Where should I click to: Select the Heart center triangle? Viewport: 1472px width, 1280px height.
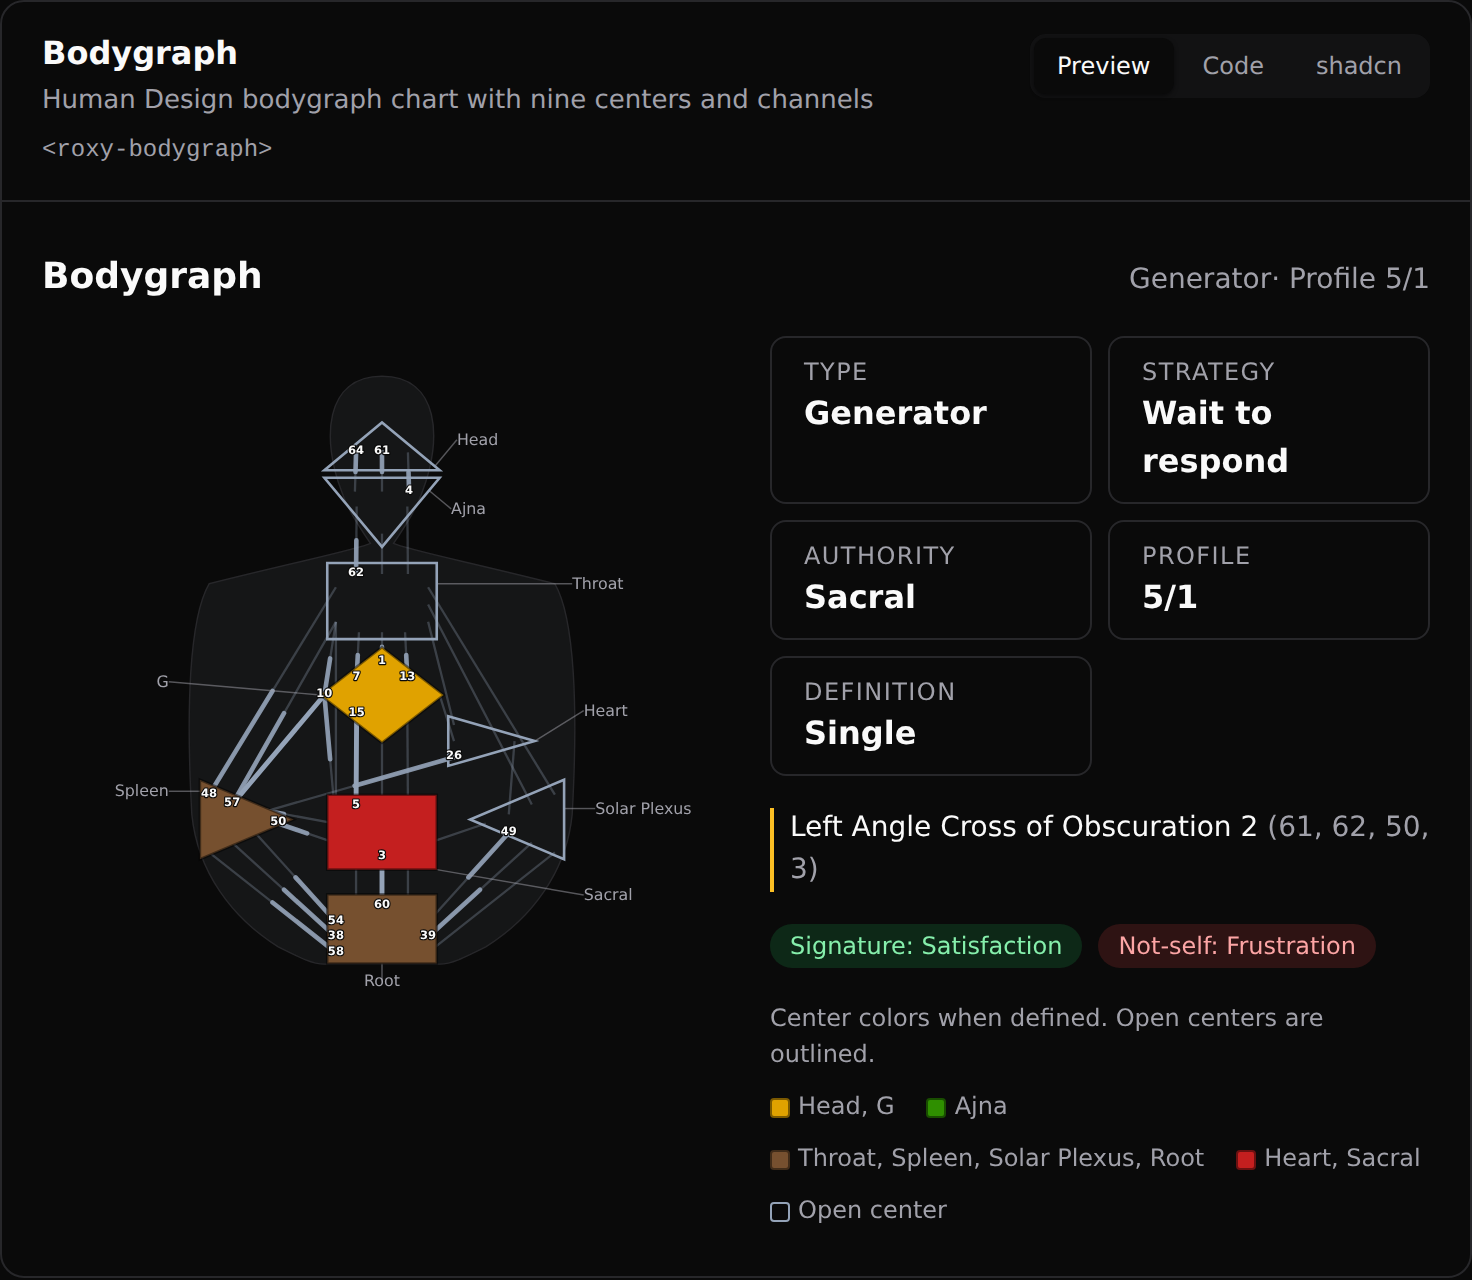coord(480,741)
